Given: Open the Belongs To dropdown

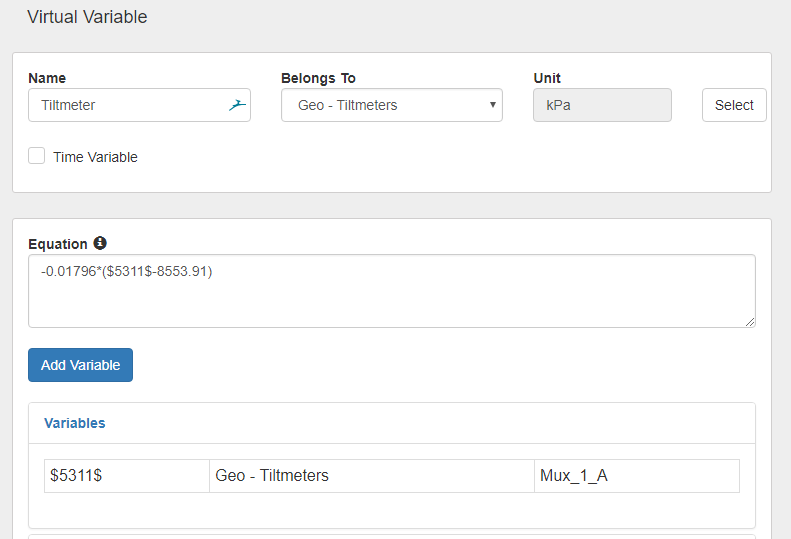Looking at the screenshot, I should [391, 105].
